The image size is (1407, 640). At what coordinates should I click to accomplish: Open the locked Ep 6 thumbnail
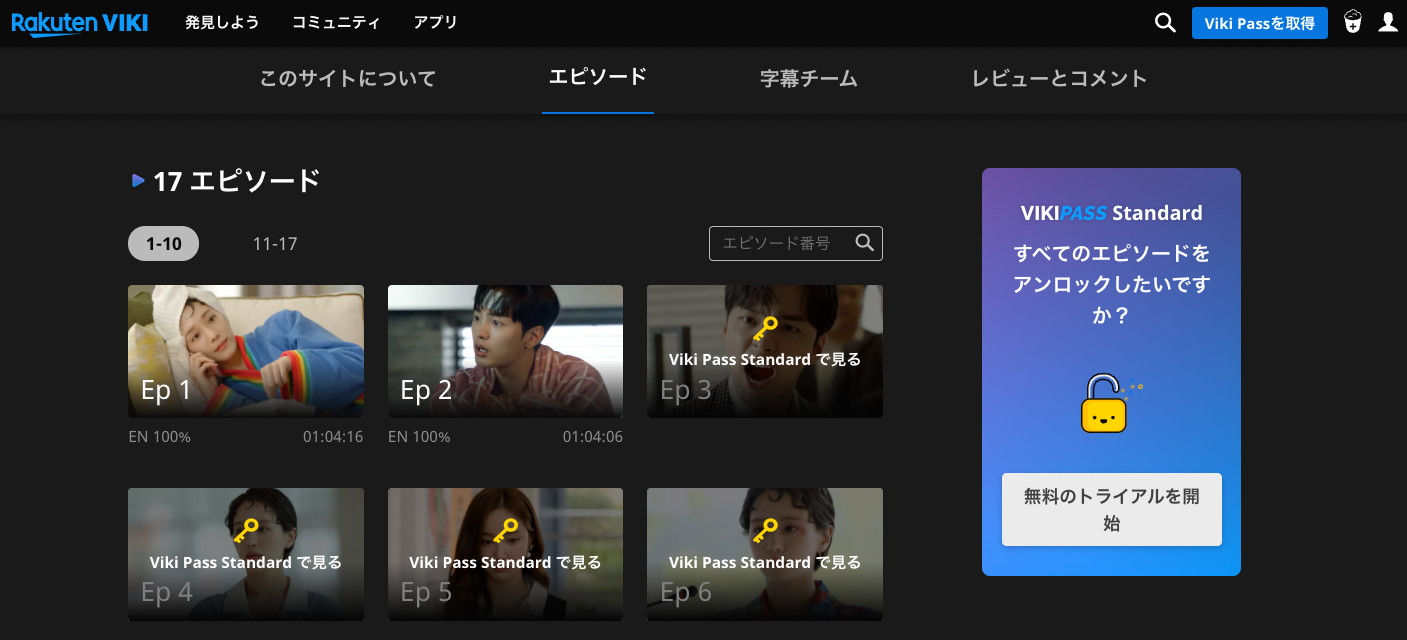pos(765,554)
